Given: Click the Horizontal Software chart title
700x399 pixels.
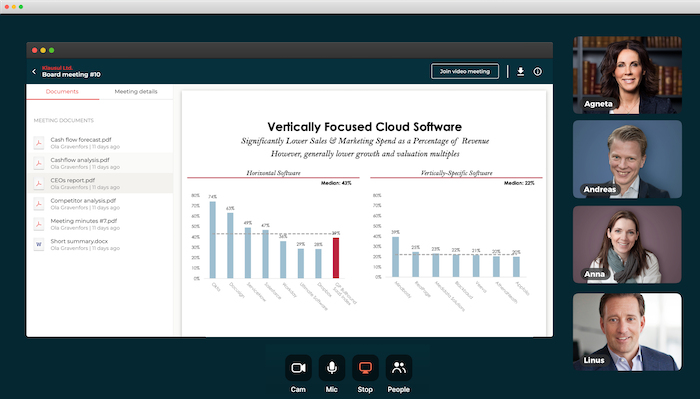Looking at the screenshot, I should pos(273,173).
